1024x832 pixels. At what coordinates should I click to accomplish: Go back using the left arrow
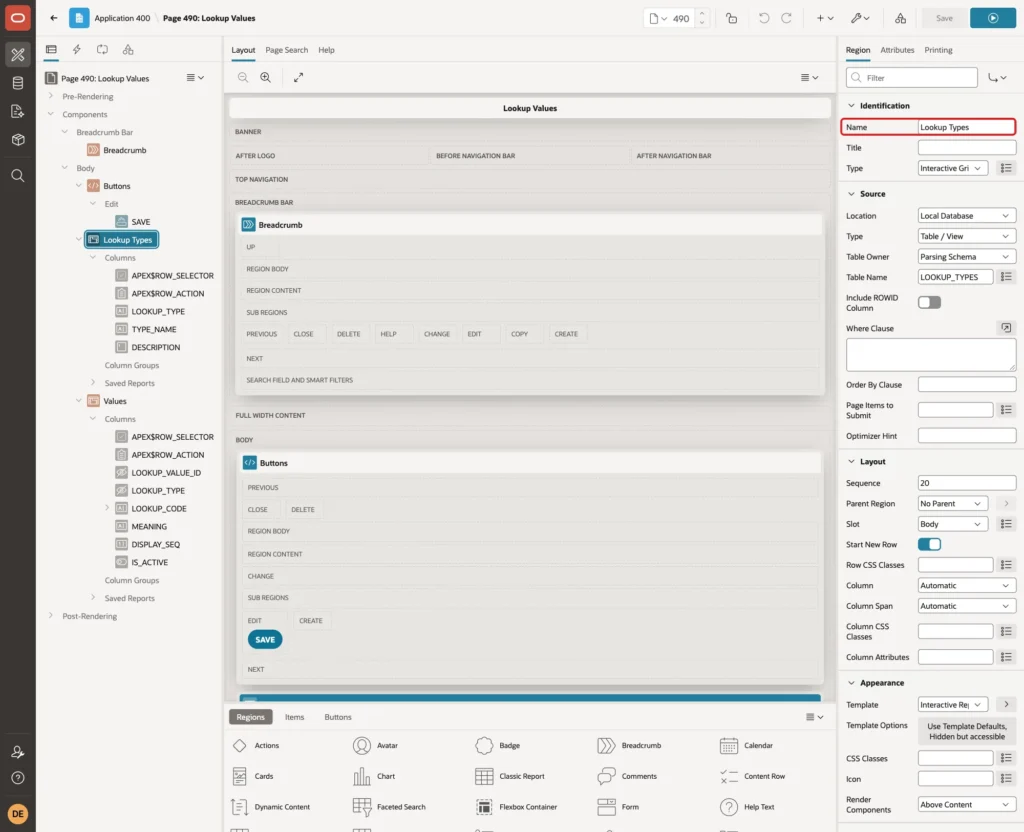pos(54,18)
